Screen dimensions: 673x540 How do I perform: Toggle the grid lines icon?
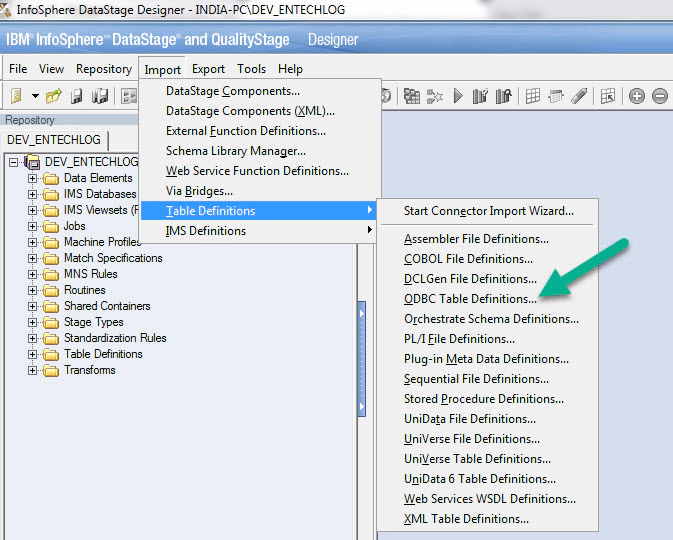click(x=533, y=96)
